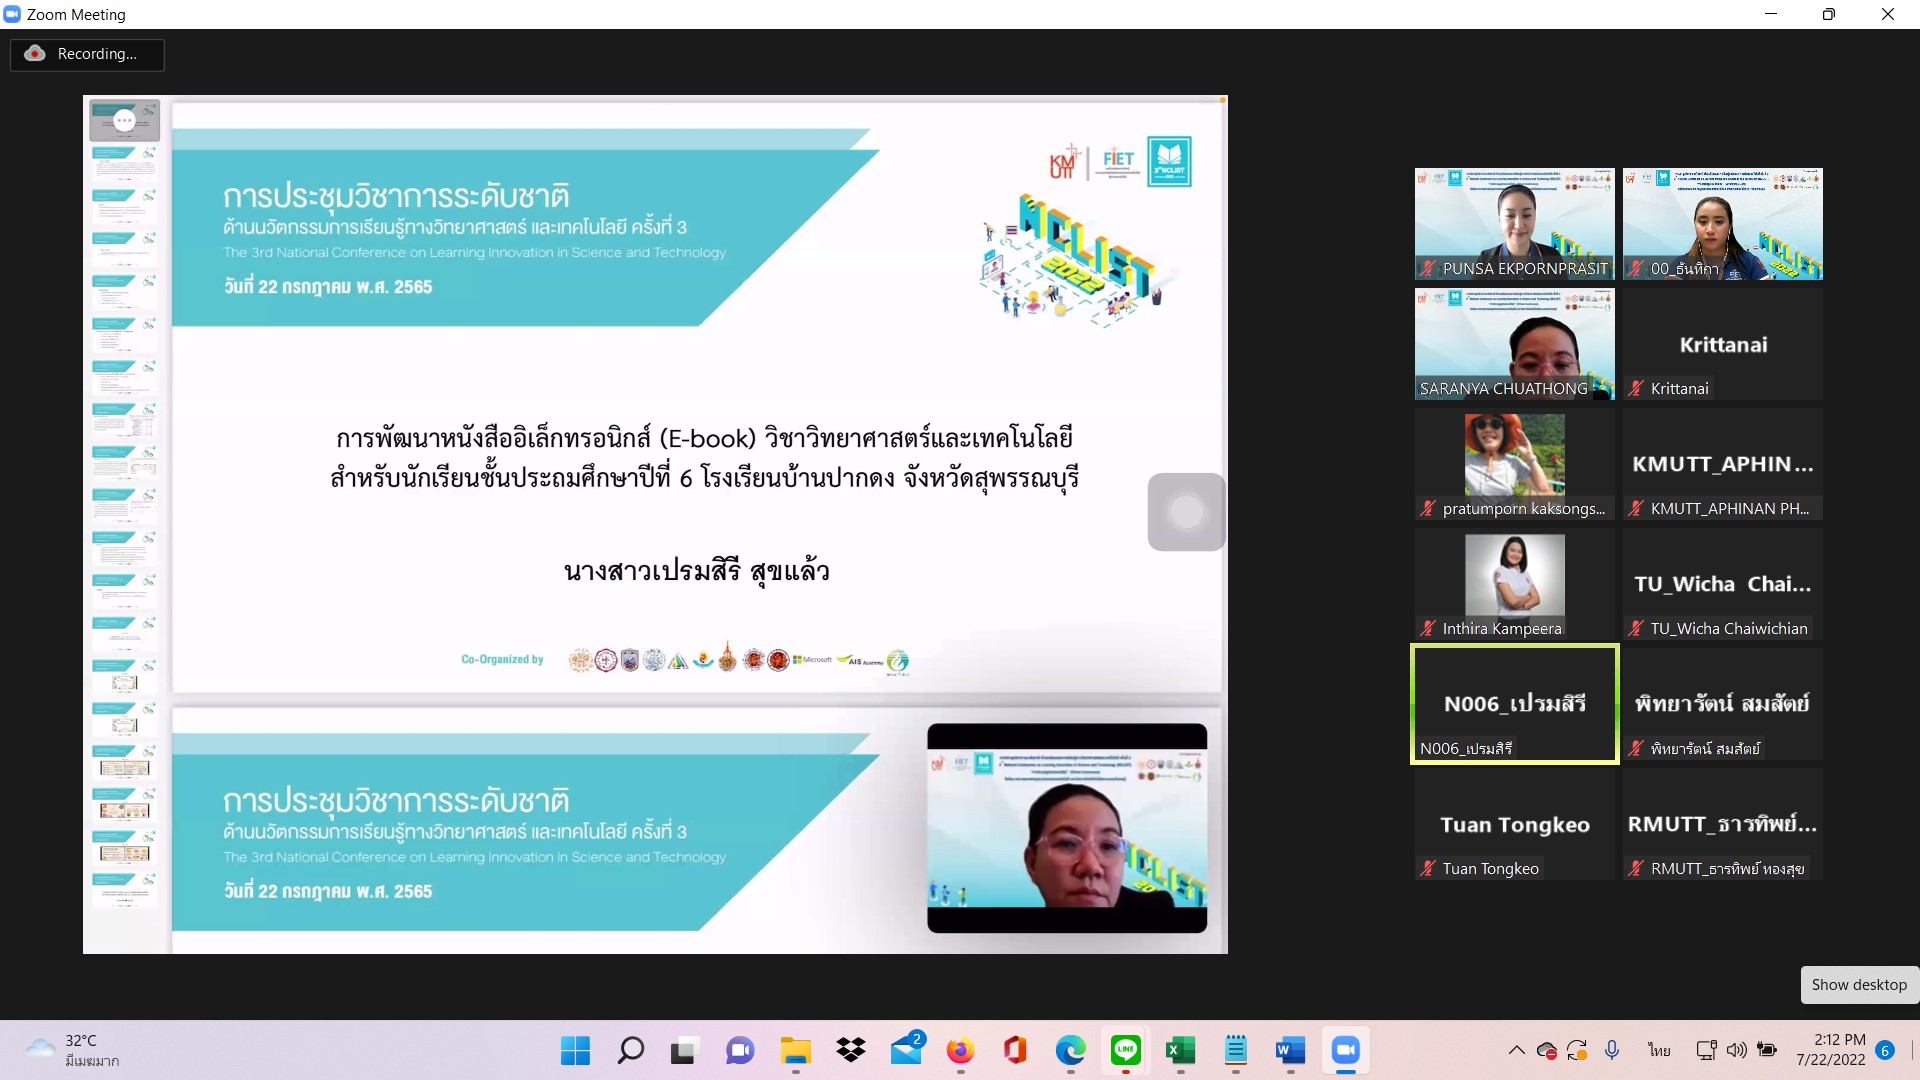
Task: Open the Excel icon in taskbar
Action: (x=1180, y=1050)
